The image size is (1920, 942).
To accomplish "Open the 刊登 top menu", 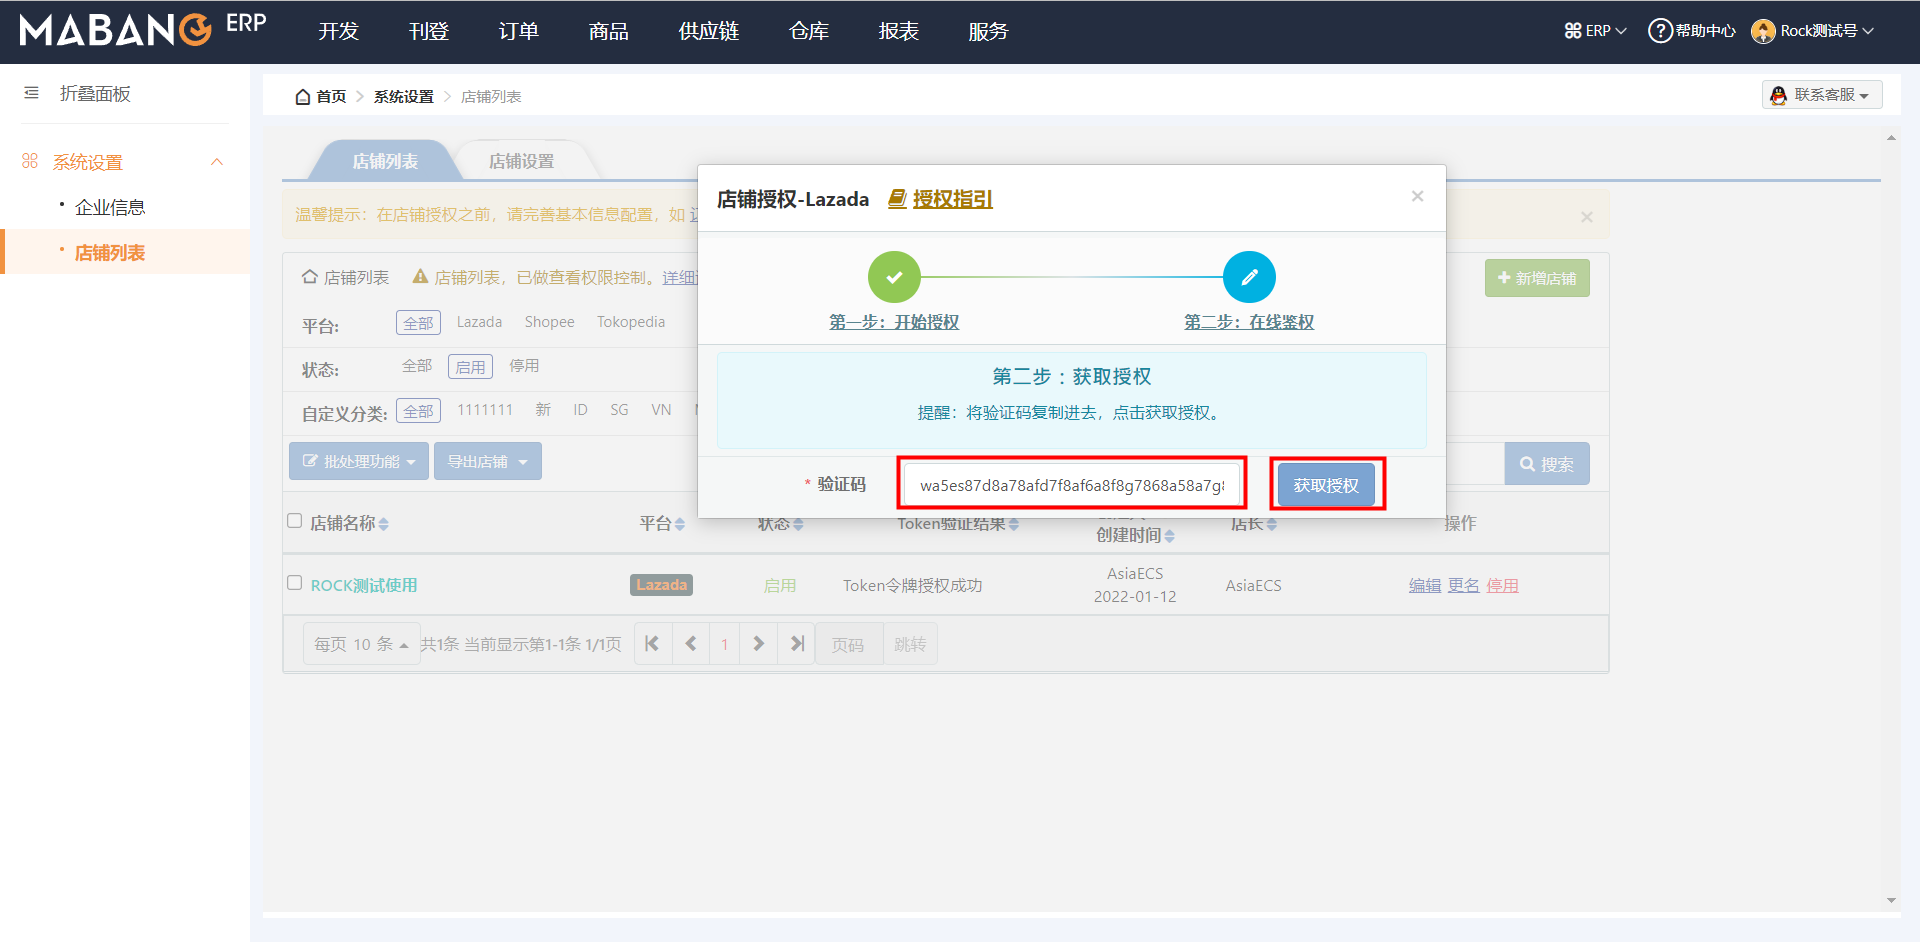I will (x=428, y=31).
